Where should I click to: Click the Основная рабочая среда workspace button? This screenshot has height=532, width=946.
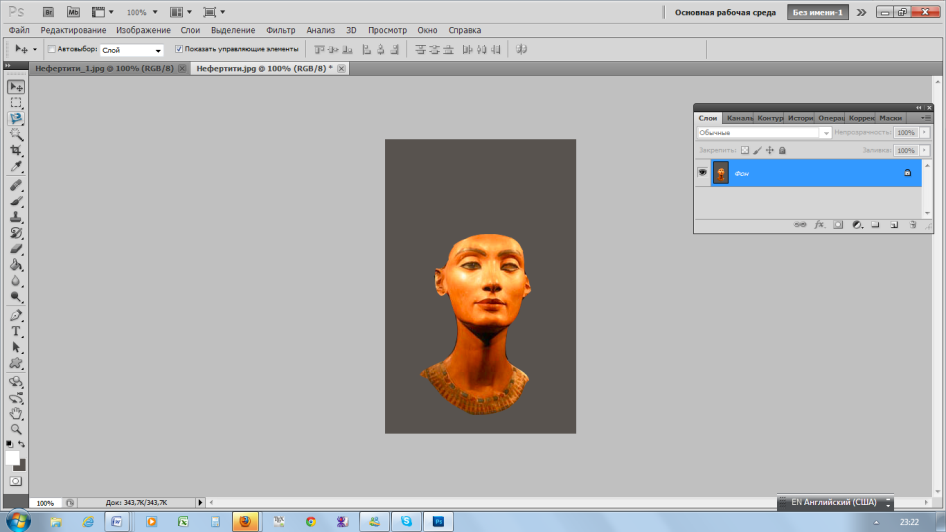725,12
